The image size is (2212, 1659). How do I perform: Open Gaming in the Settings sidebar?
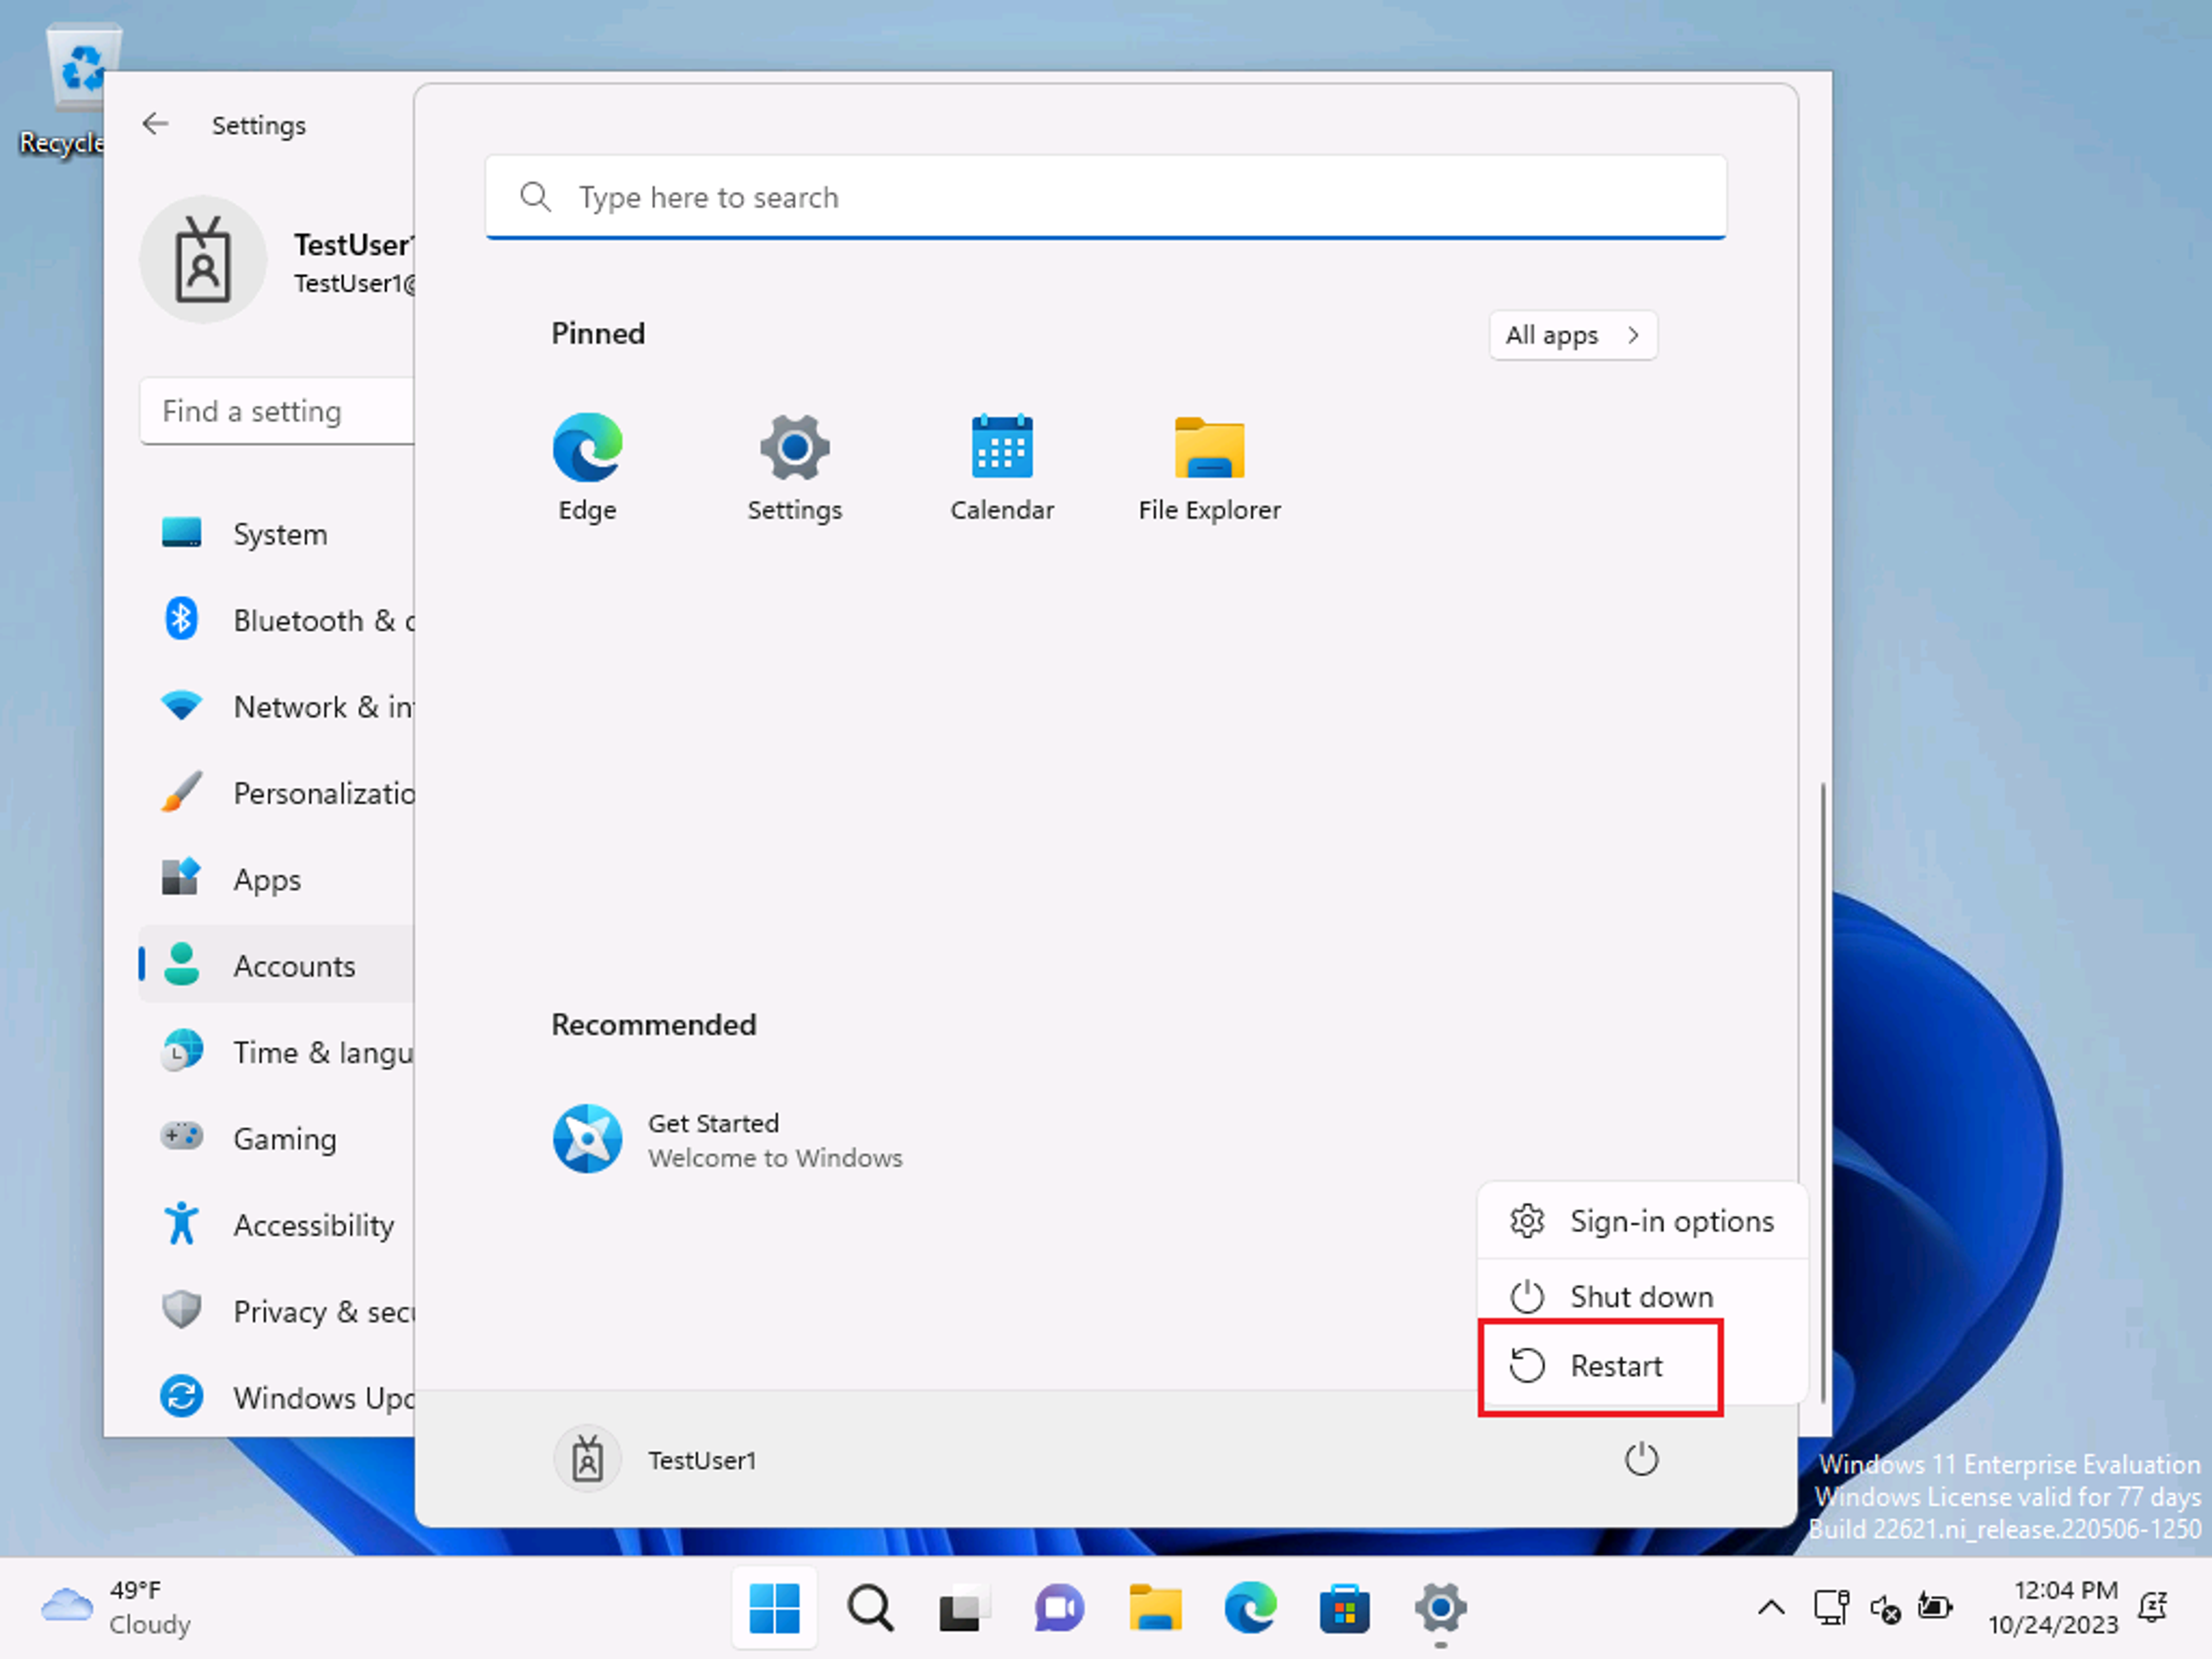click(x=277, y=1139)
